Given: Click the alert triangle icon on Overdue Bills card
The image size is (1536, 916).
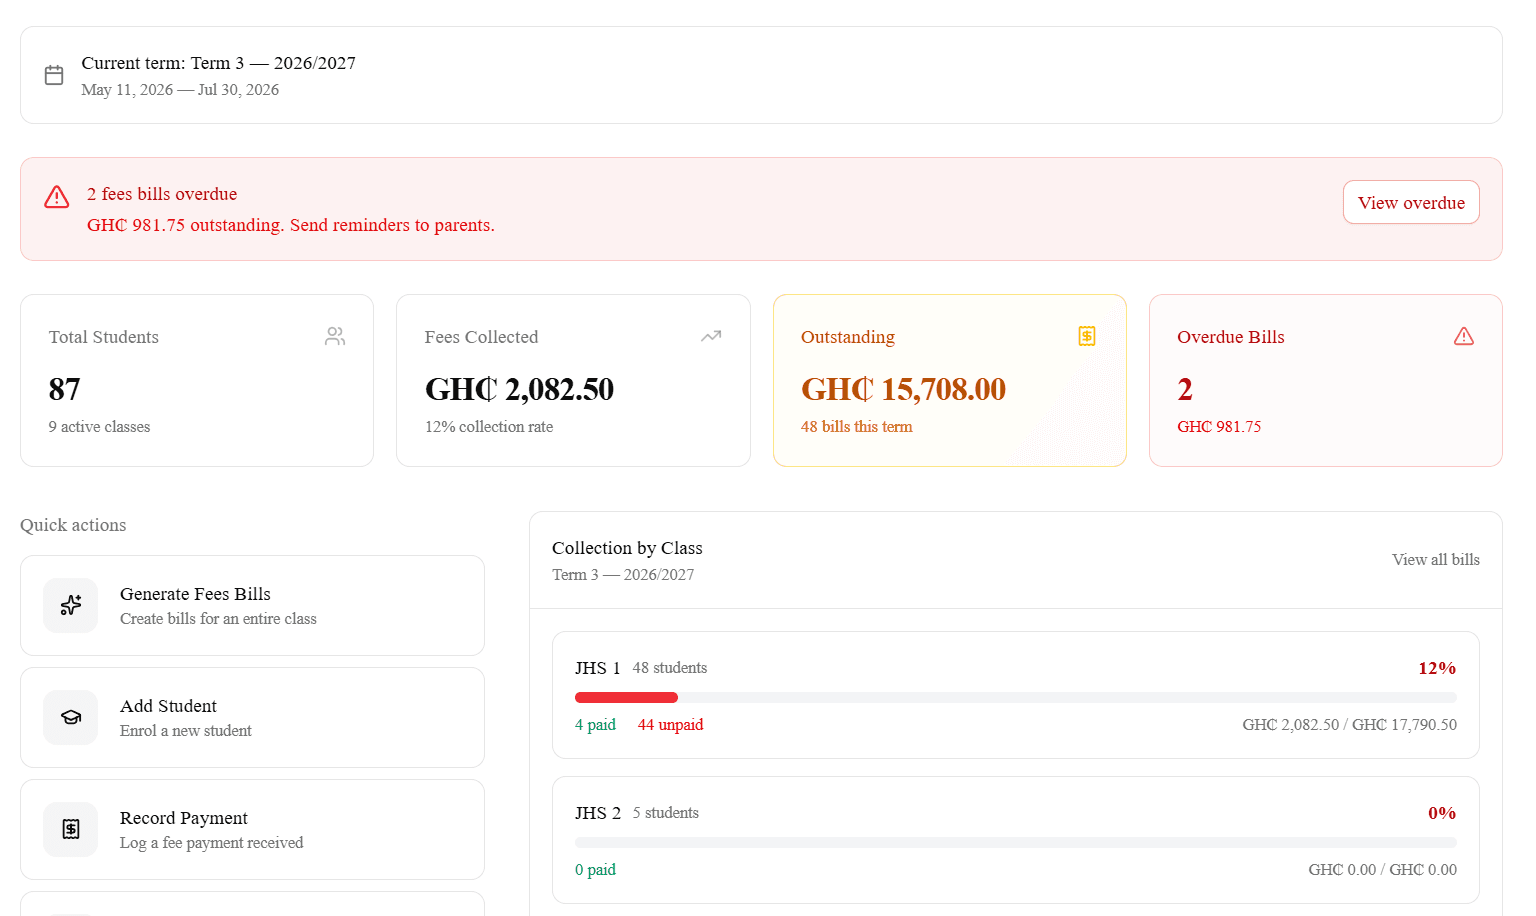Looking at the screenshot, I should coord(1464,336).
